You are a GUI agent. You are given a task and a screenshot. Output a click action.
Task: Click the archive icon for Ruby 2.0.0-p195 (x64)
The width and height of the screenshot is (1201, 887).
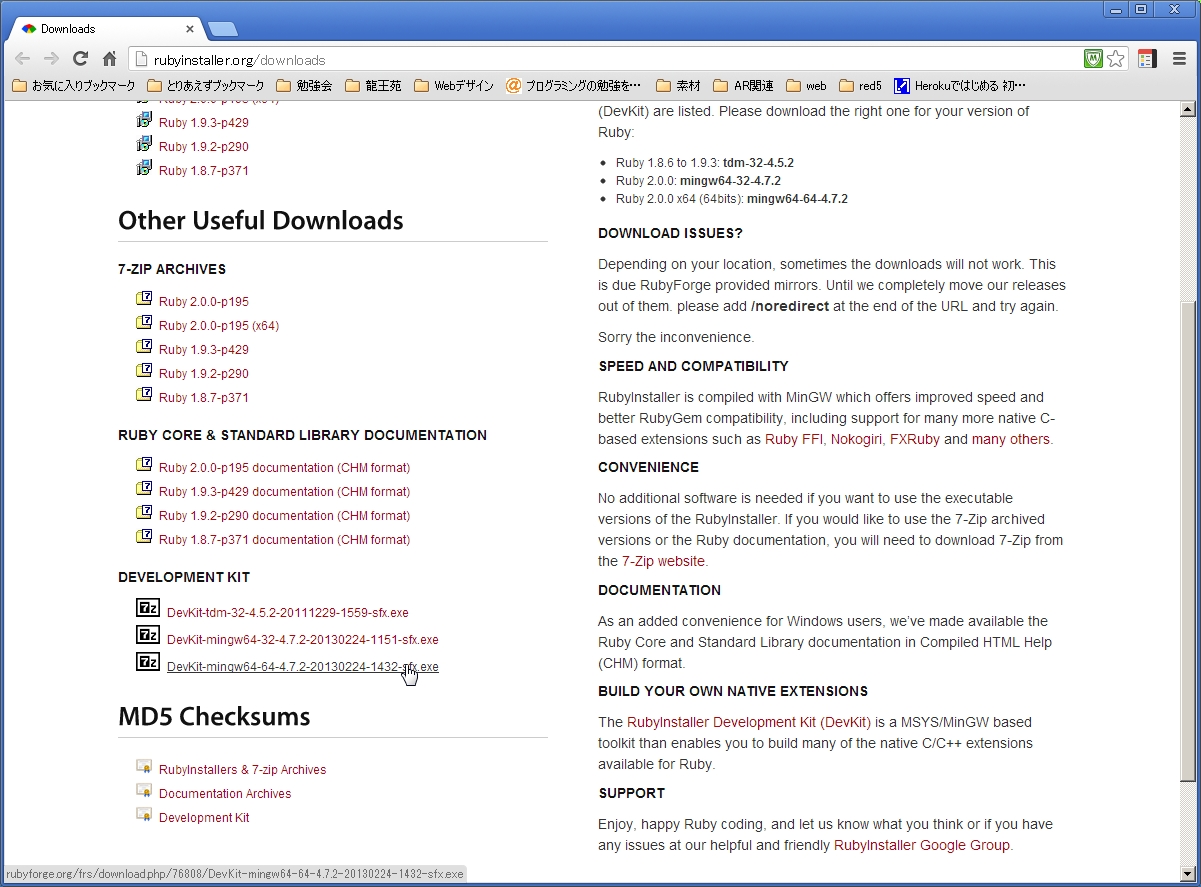[144, 323]
